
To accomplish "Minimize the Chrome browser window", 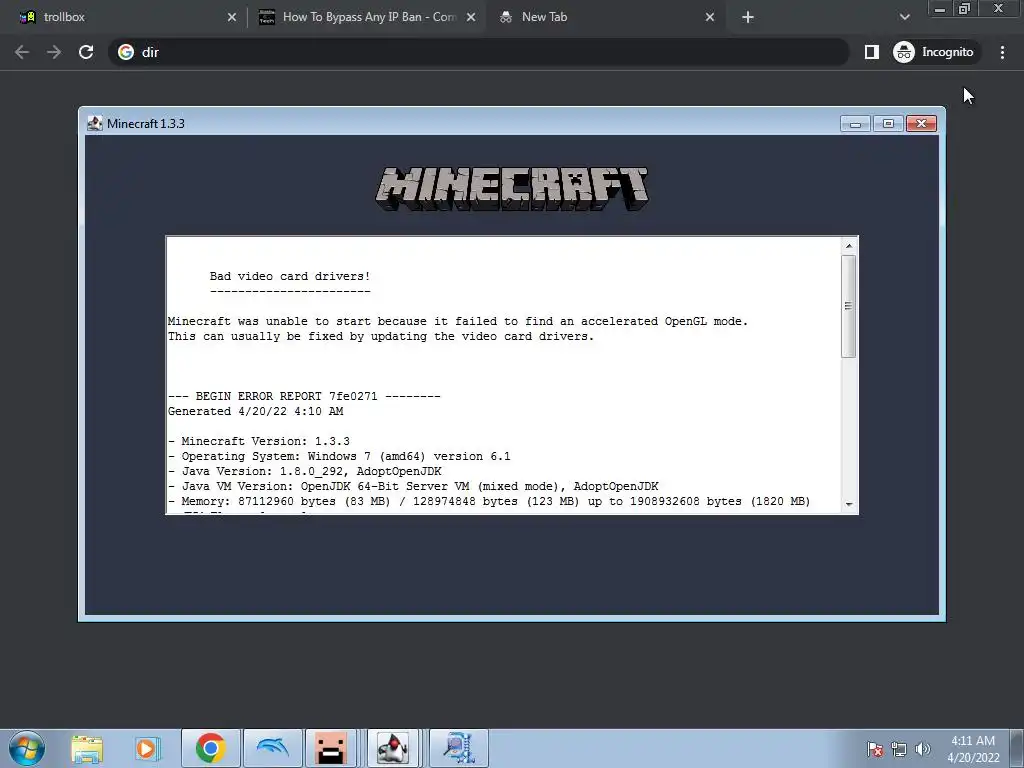I will coord(940,8).
